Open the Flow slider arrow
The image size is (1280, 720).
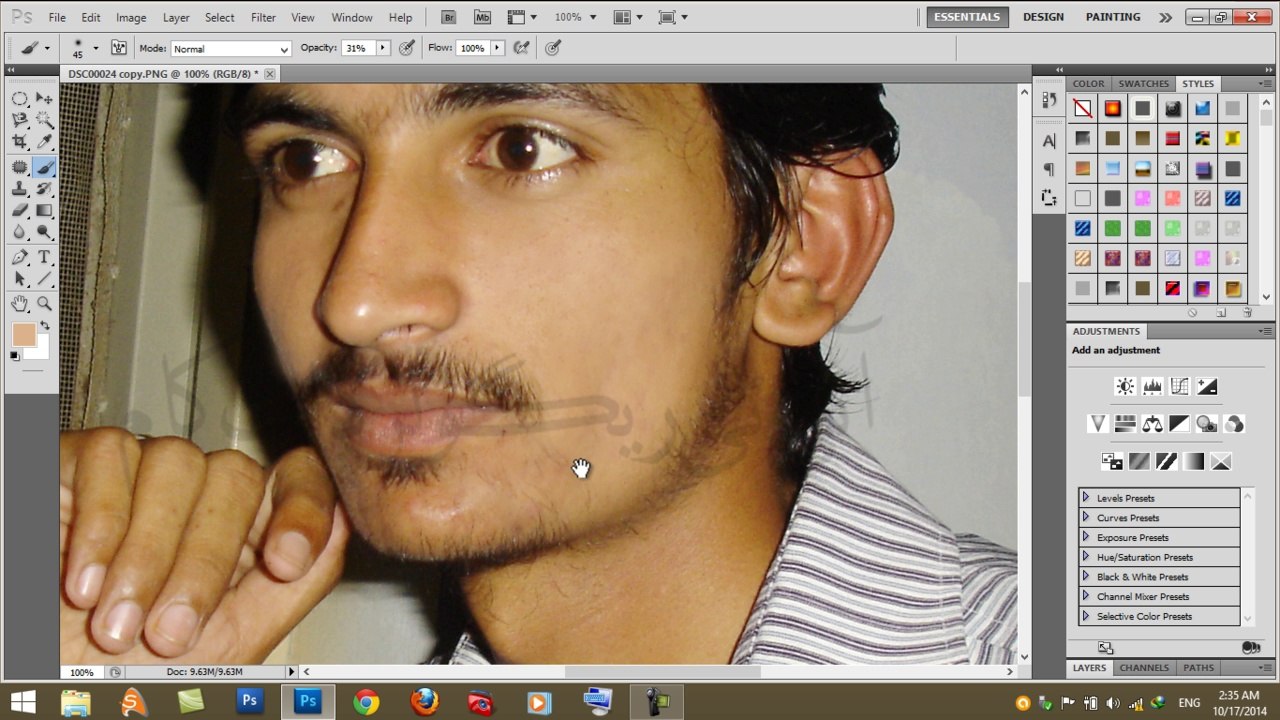(496, 48)
